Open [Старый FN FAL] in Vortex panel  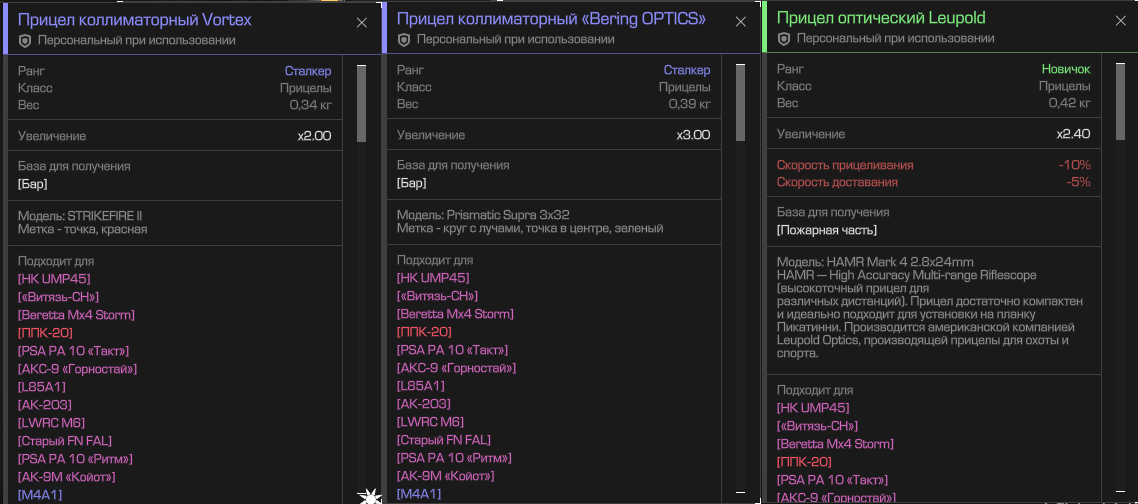coord(65,441)
